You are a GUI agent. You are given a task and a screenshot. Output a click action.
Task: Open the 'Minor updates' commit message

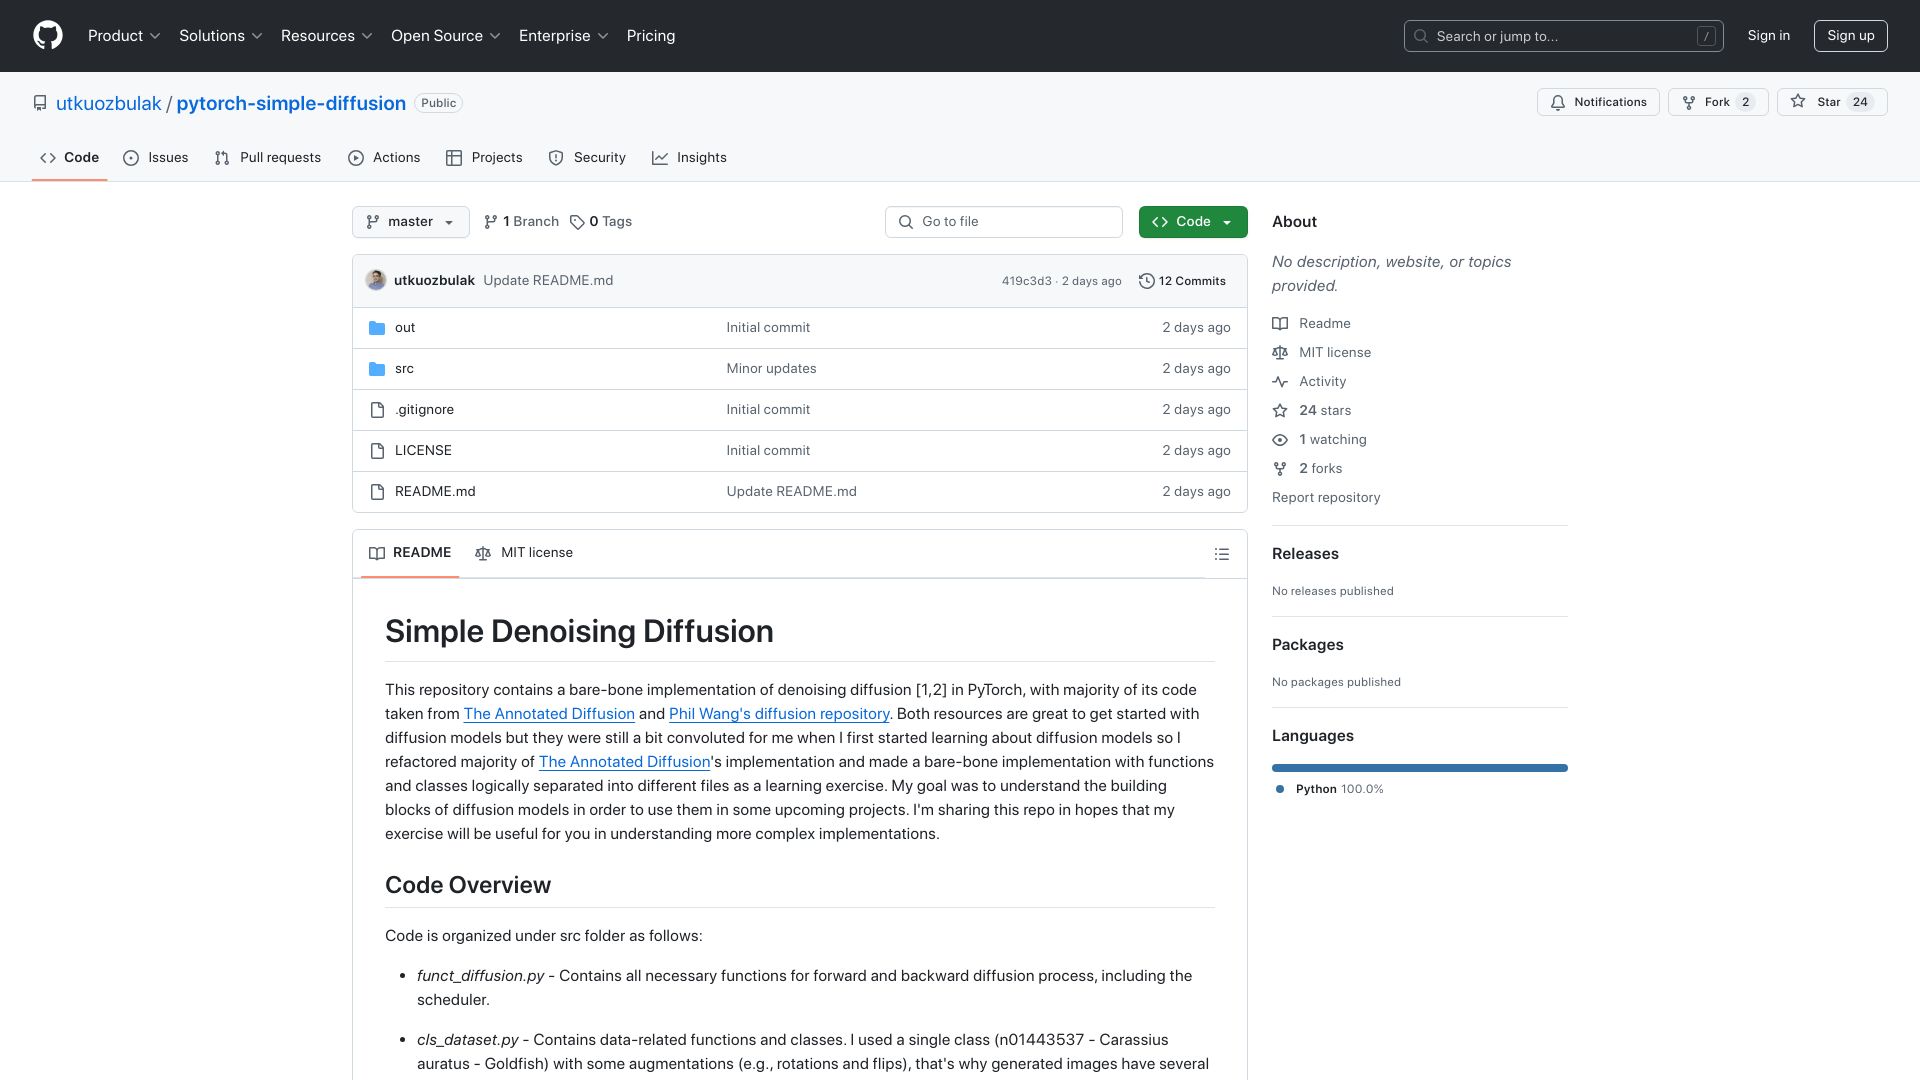[771, 369]
